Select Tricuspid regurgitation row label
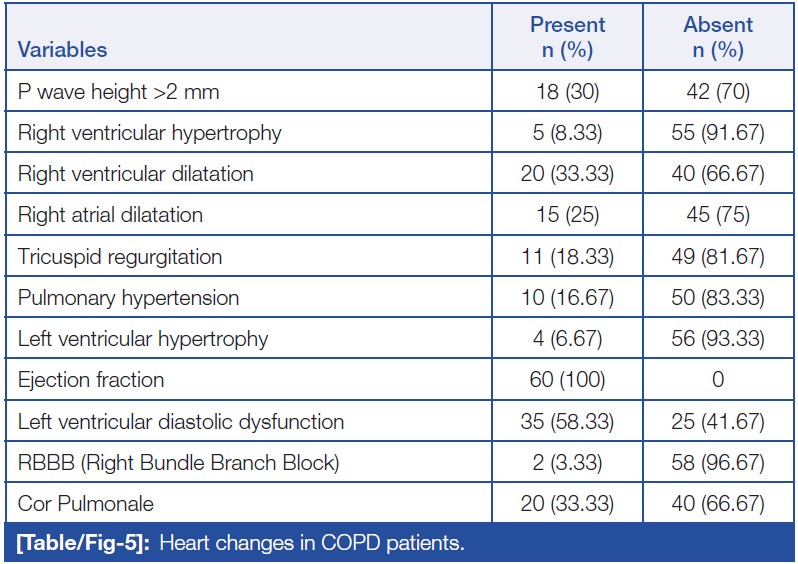The width and height of the screenshot is (798, 564). pos(120,257)
